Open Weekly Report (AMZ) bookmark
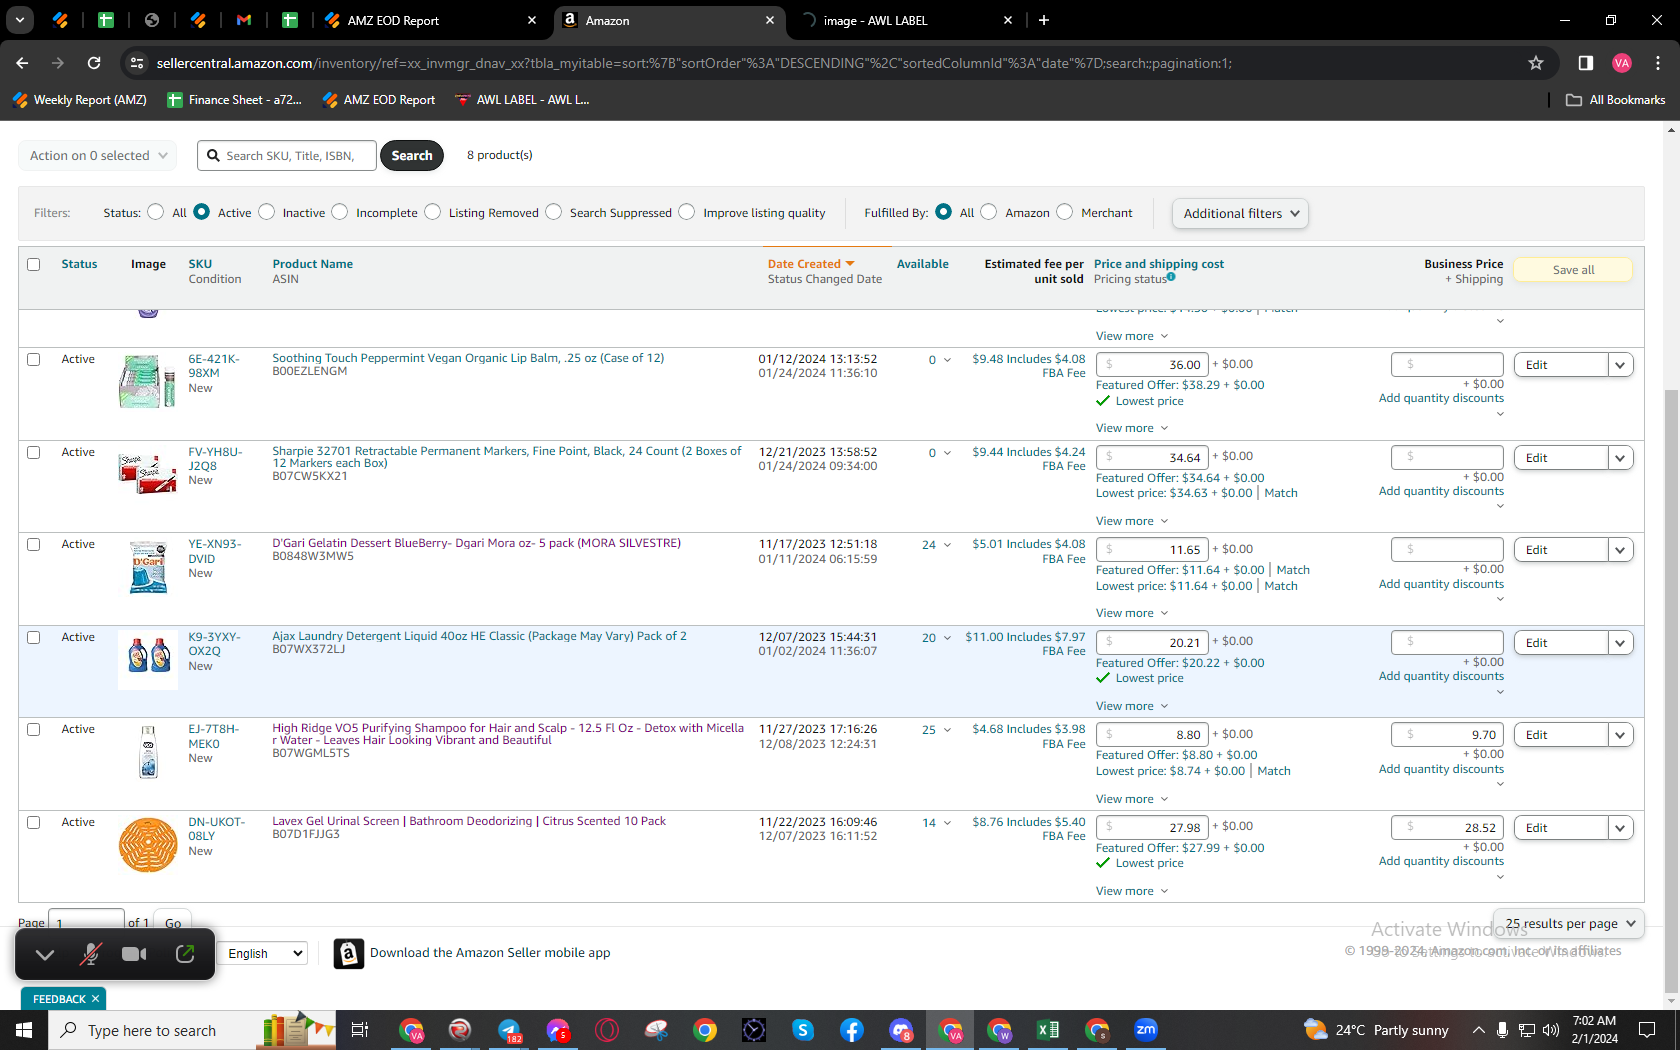 click(80, 100)
